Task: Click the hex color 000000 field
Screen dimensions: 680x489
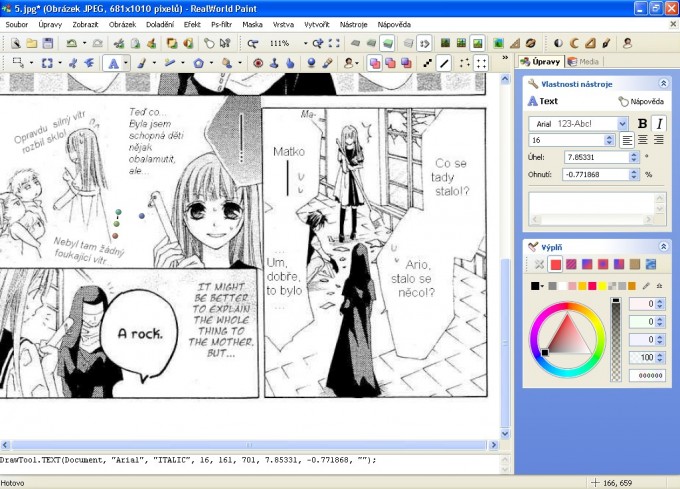Action: (647, 375)
